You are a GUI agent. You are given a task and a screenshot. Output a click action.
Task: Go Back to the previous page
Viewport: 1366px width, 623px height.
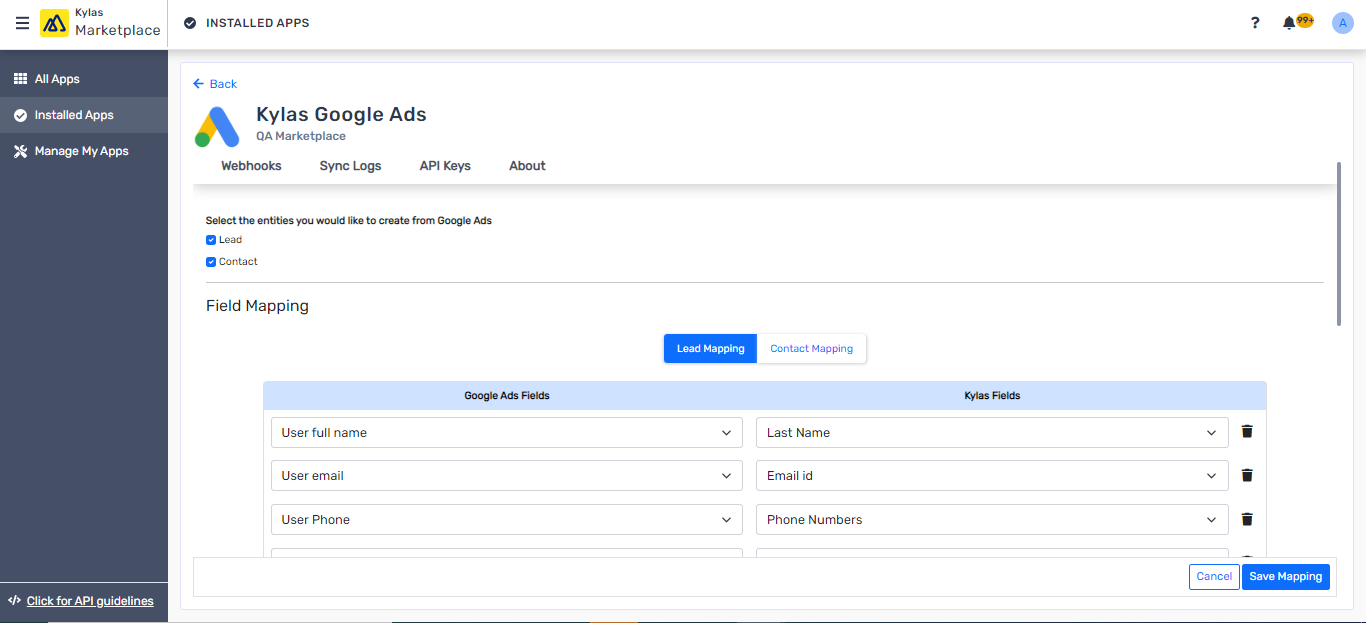[x=215, y=84]
